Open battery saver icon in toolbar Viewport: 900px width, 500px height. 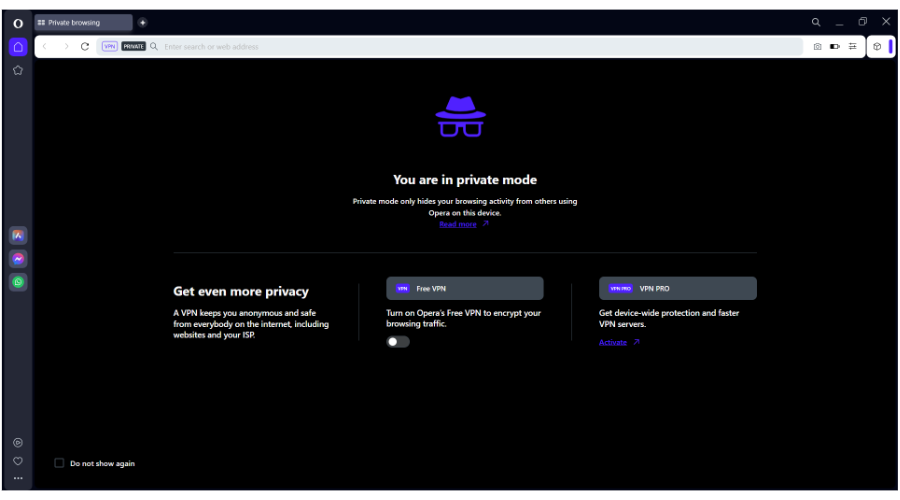pyautogui.click(x=835, y=46)
